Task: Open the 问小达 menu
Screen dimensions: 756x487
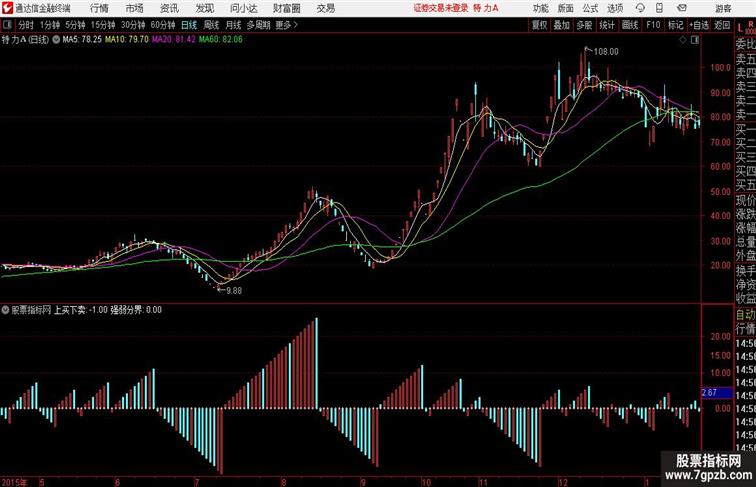Action: pyautogui.click(x=244, y=8)
